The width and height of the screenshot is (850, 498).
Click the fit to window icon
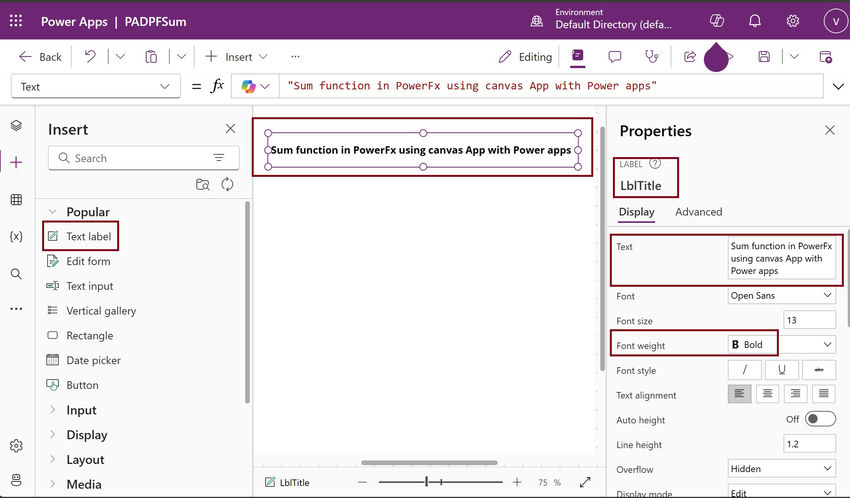(x=585, y=482)
